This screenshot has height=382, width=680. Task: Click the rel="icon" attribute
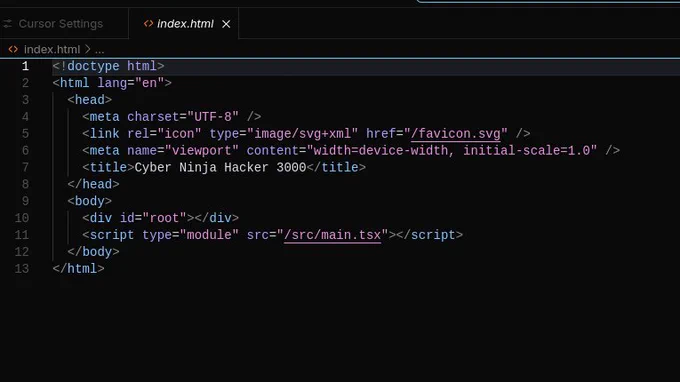tap(164, 134)
